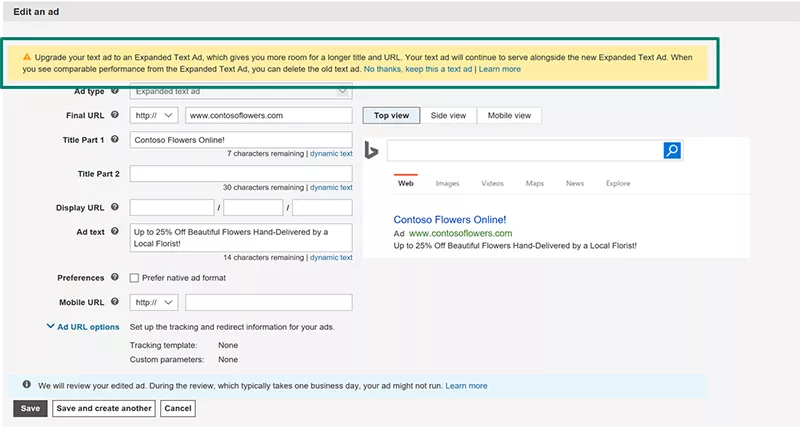
Task: Click the Title Part 1 input field
Action: [241, 140]
